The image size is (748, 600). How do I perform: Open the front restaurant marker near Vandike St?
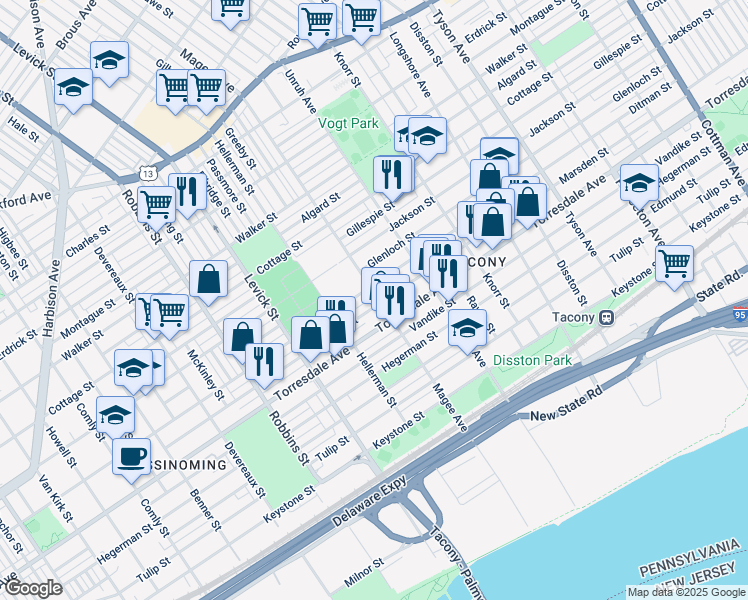(x=395, y=301)
